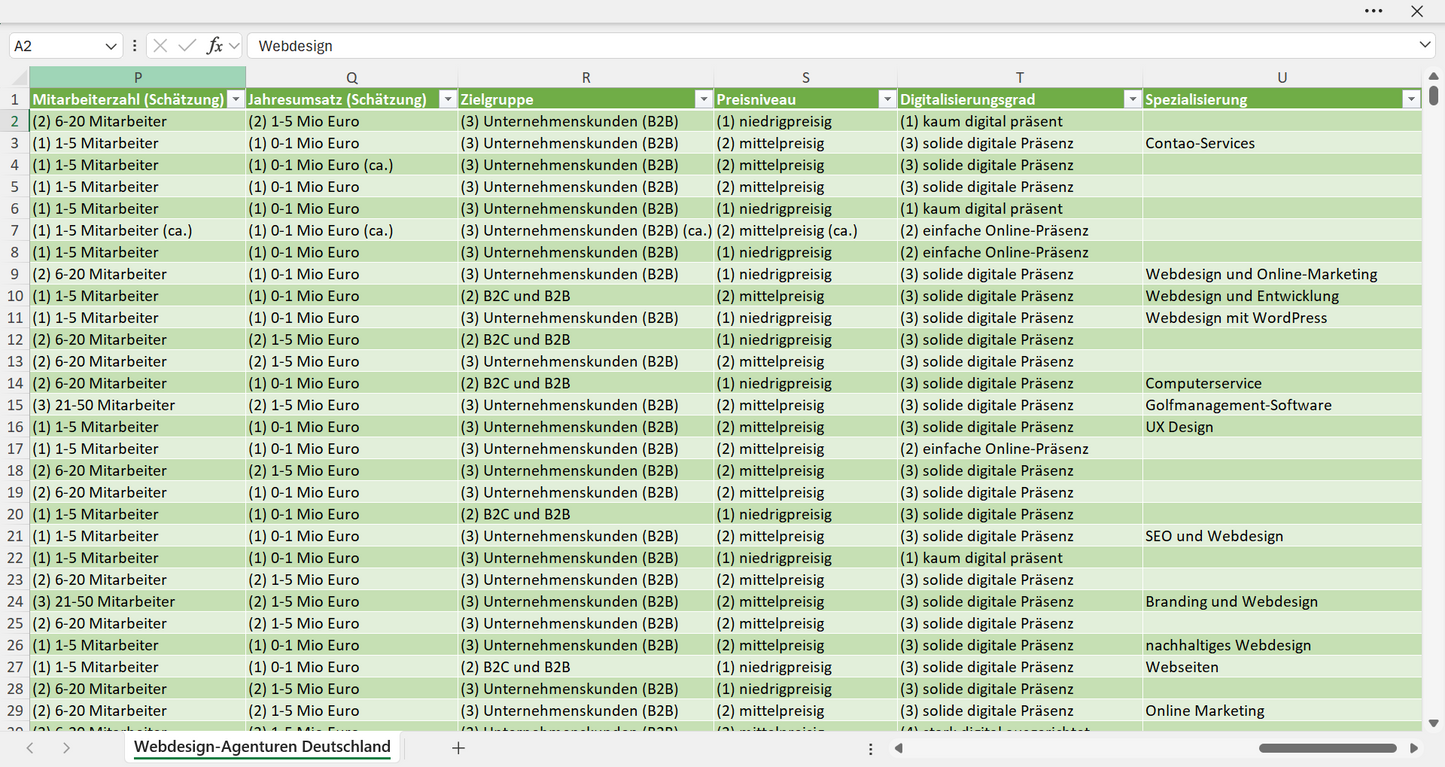Select all cells via the corner triangle
Screen dimensions: 1445x767
[19, 78]
